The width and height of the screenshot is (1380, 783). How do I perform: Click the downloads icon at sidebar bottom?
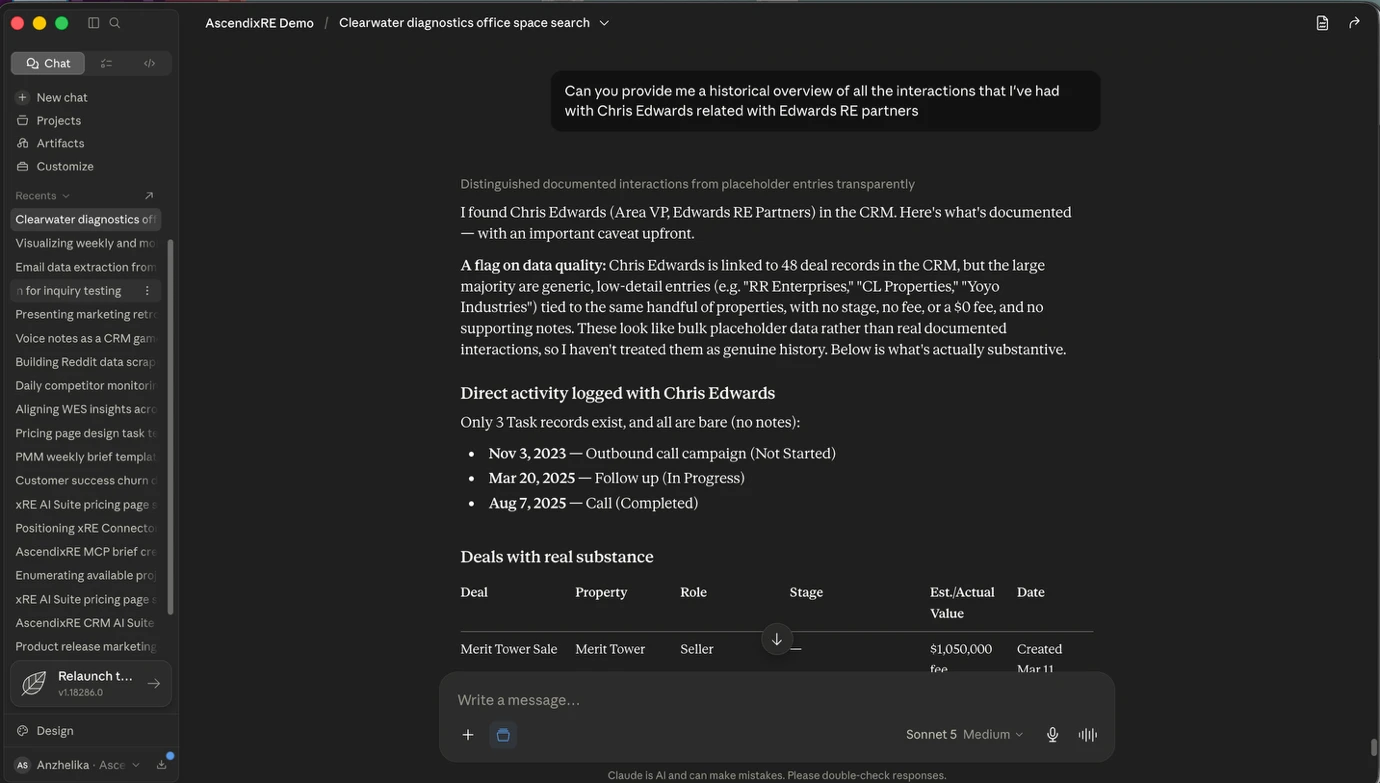162,765
